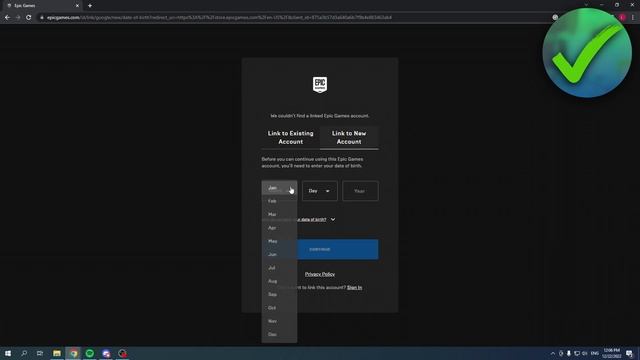Close the Epic Games browser tab
The height and width of the screenshot is (360, 640).
click(77, 6)
